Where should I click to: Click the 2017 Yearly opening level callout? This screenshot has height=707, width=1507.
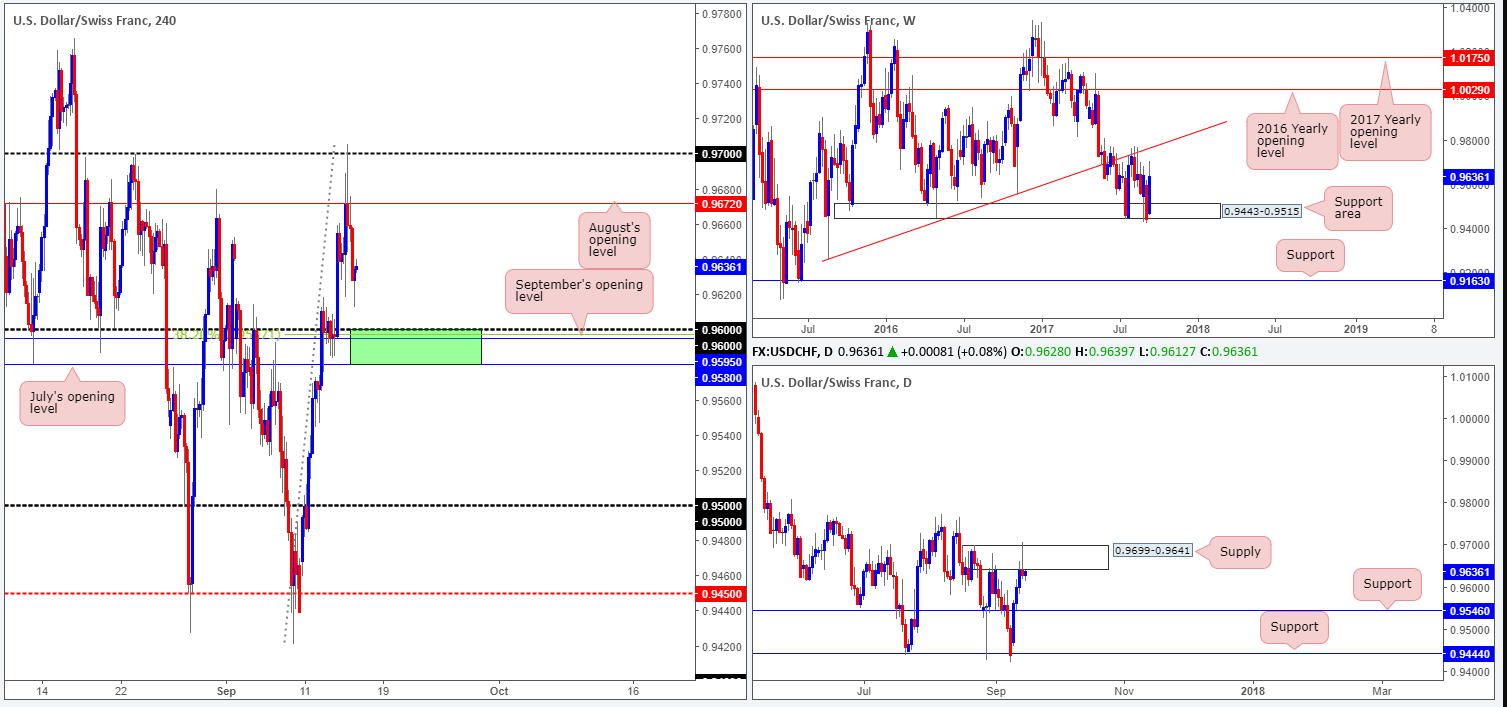pyautogui.click(x=1387, y=133)
